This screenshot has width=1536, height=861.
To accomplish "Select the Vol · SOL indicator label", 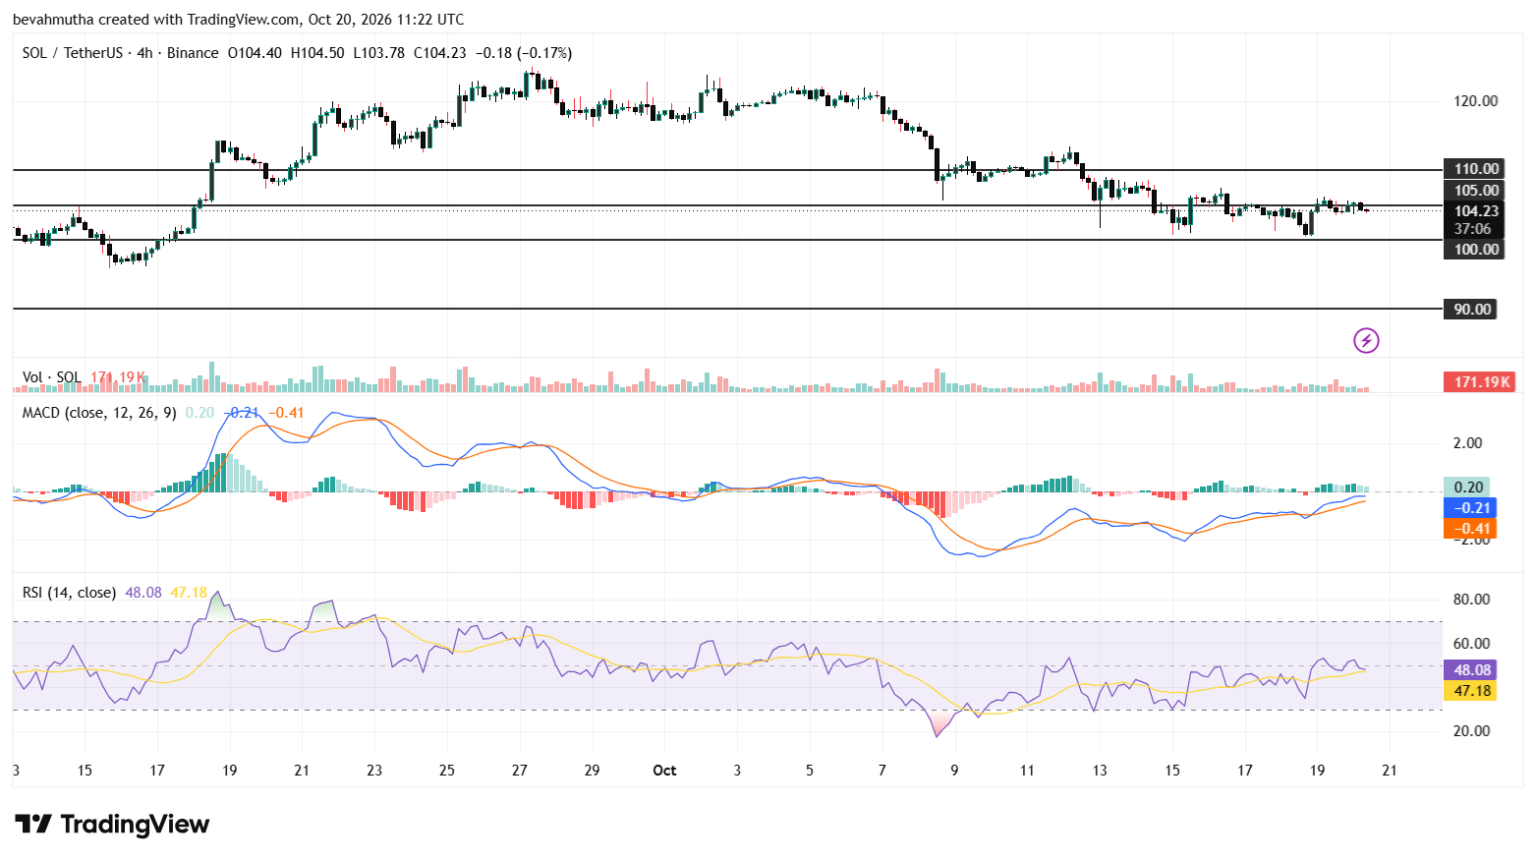I will click(52, 378).
